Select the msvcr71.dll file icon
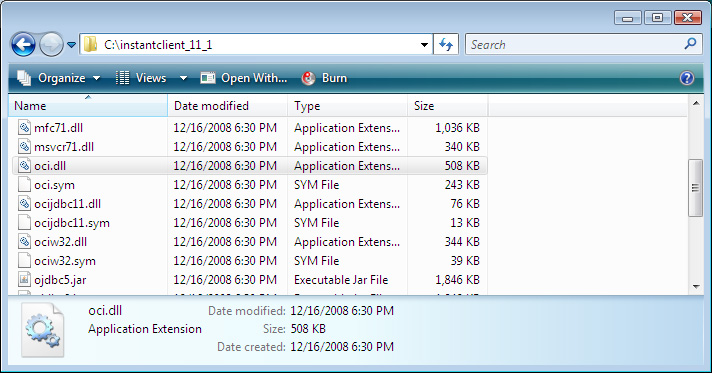The image size is (712, 373). [x=24, y=147]
